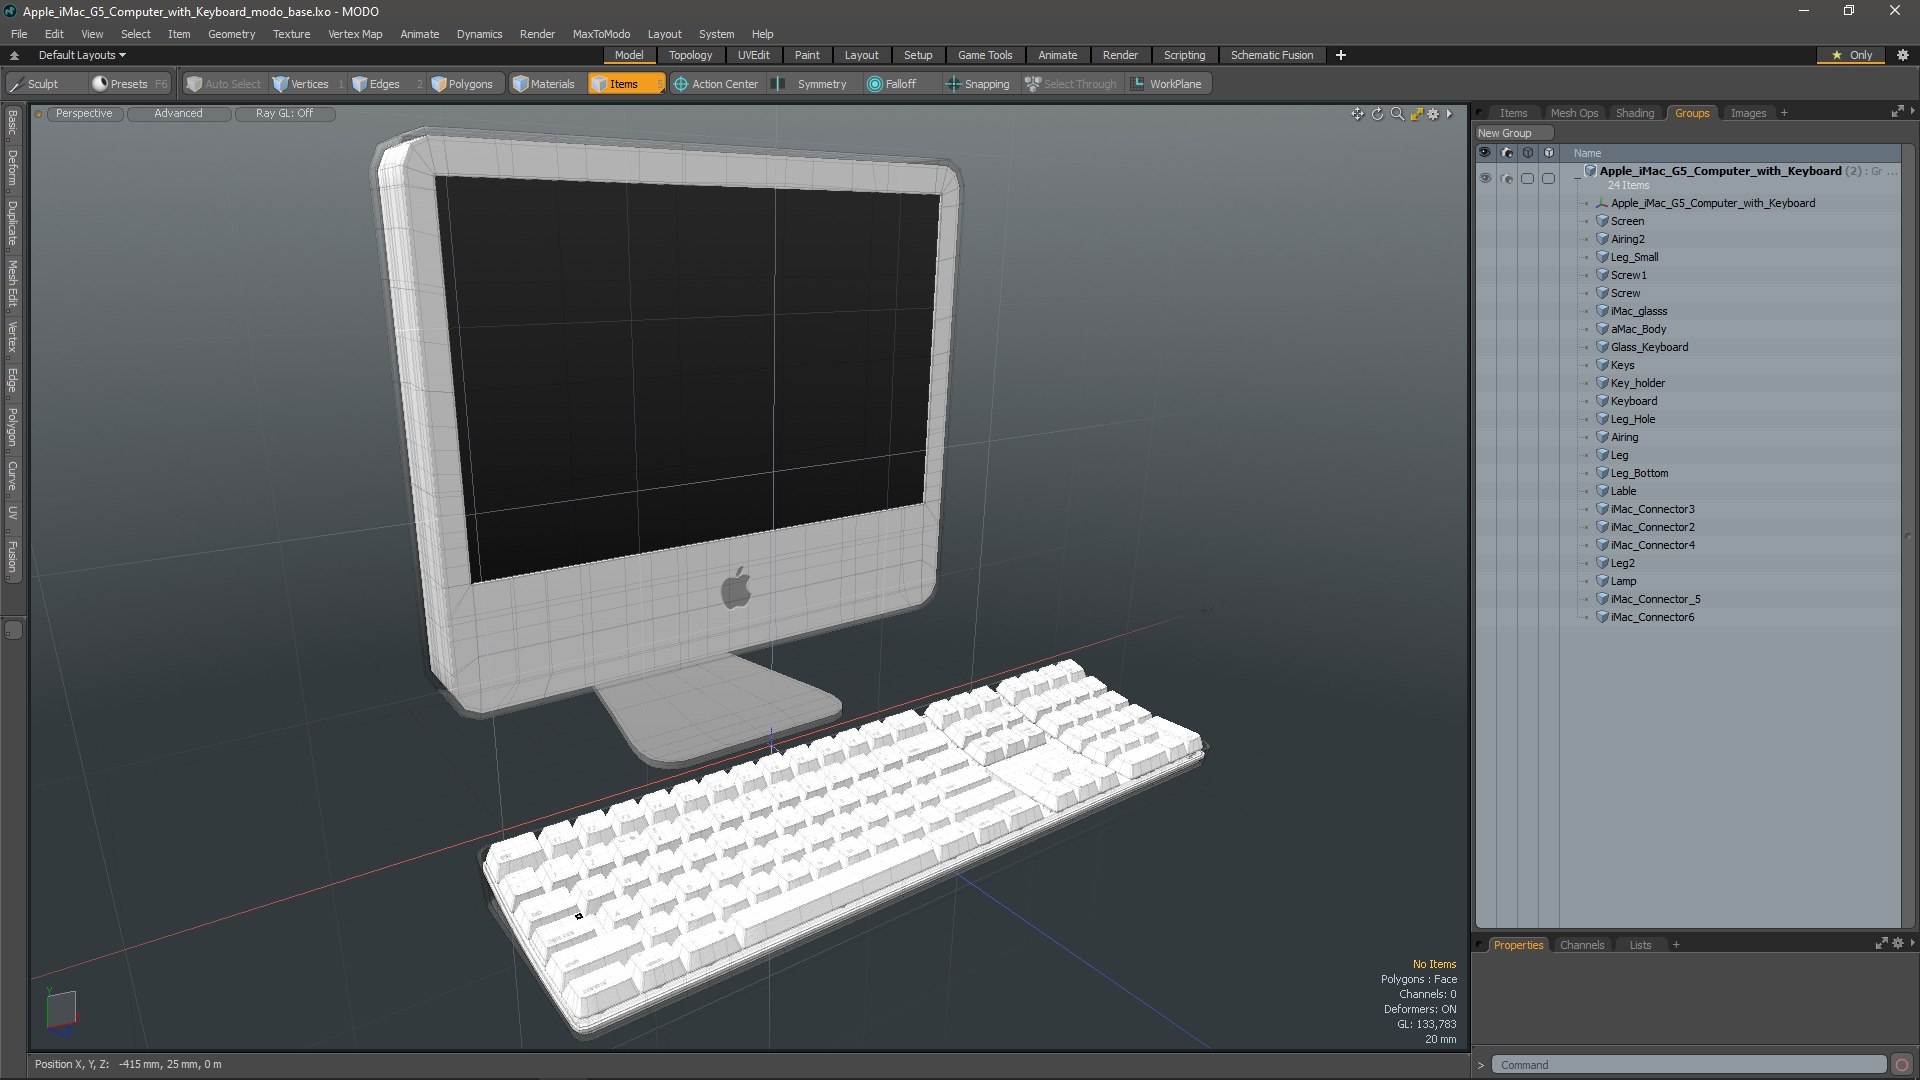Toggle Auto Select mode
Viewport: 1920px width, 1080px height.
[x=224, y=84]
